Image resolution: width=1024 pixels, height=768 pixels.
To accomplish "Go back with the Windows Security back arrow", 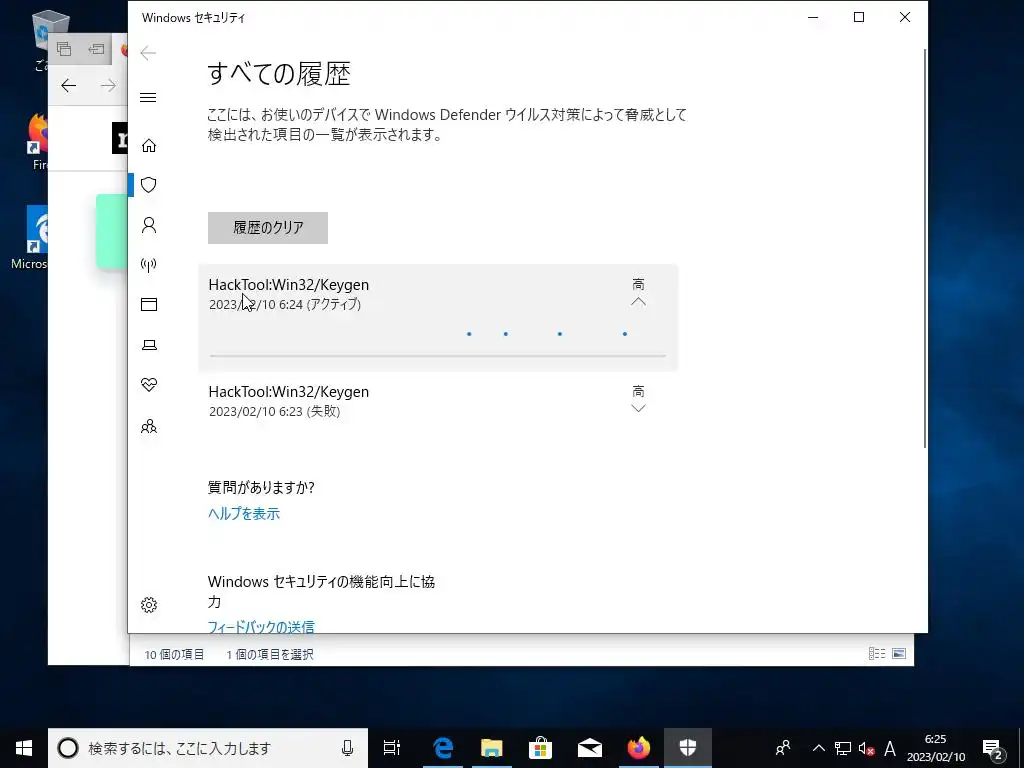I will (x=148, y=53).
